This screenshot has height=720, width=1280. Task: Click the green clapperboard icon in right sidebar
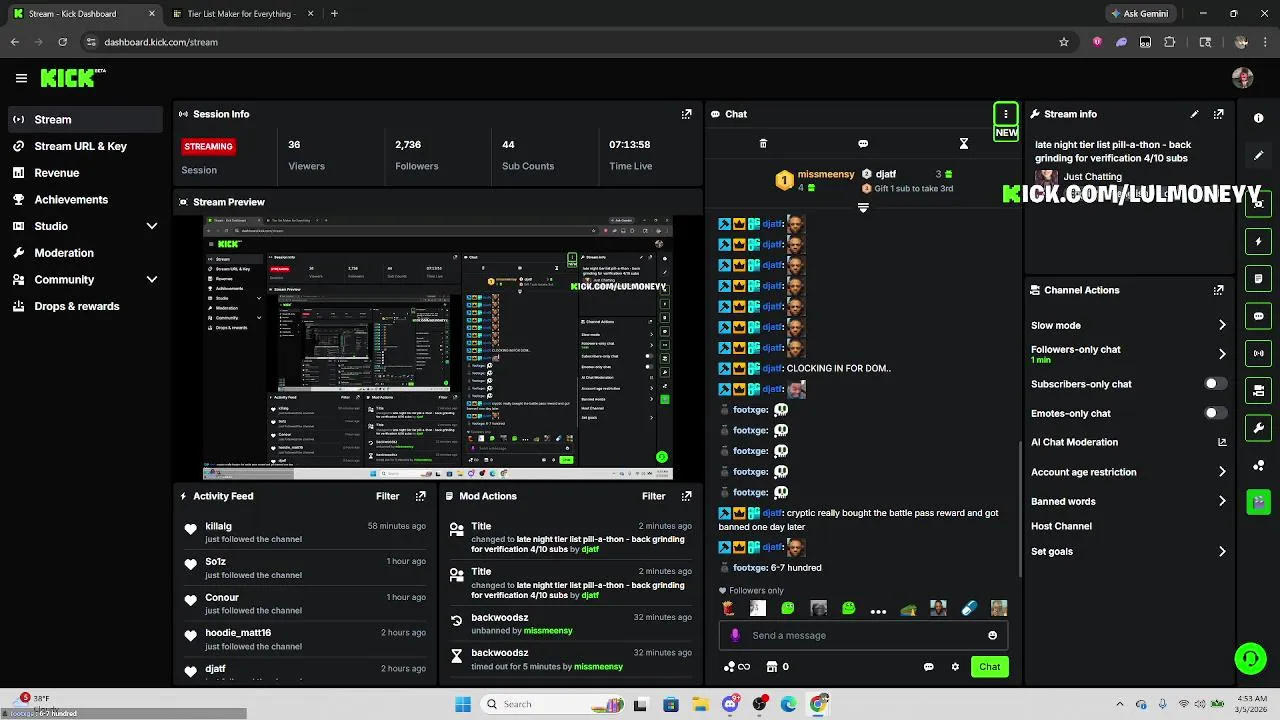[1259, 501]
